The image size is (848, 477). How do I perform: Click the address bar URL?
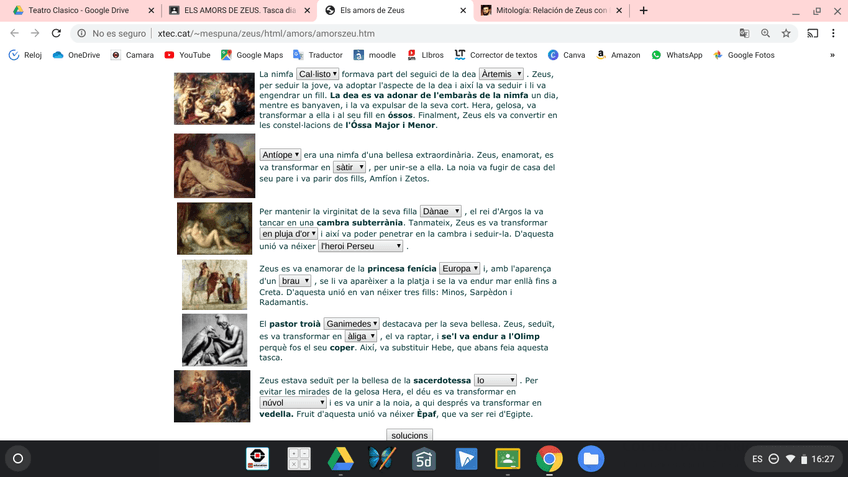point(266,34)
